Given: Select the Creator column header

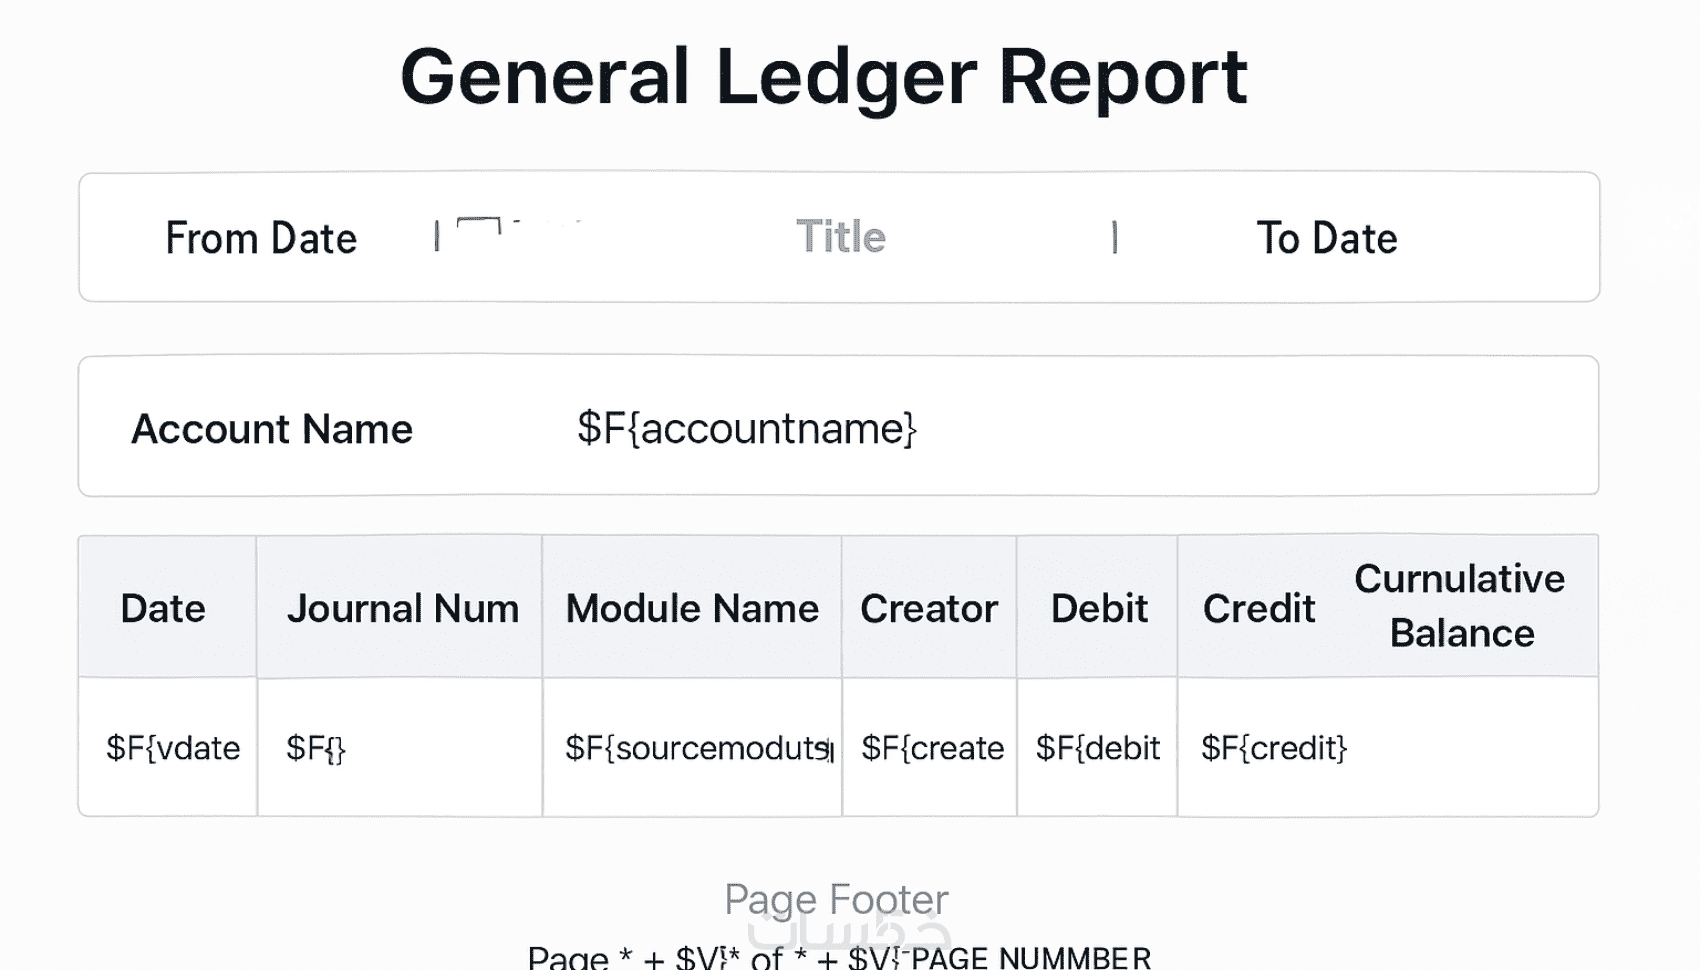Looking at the screenshot, I should [929, 609].
